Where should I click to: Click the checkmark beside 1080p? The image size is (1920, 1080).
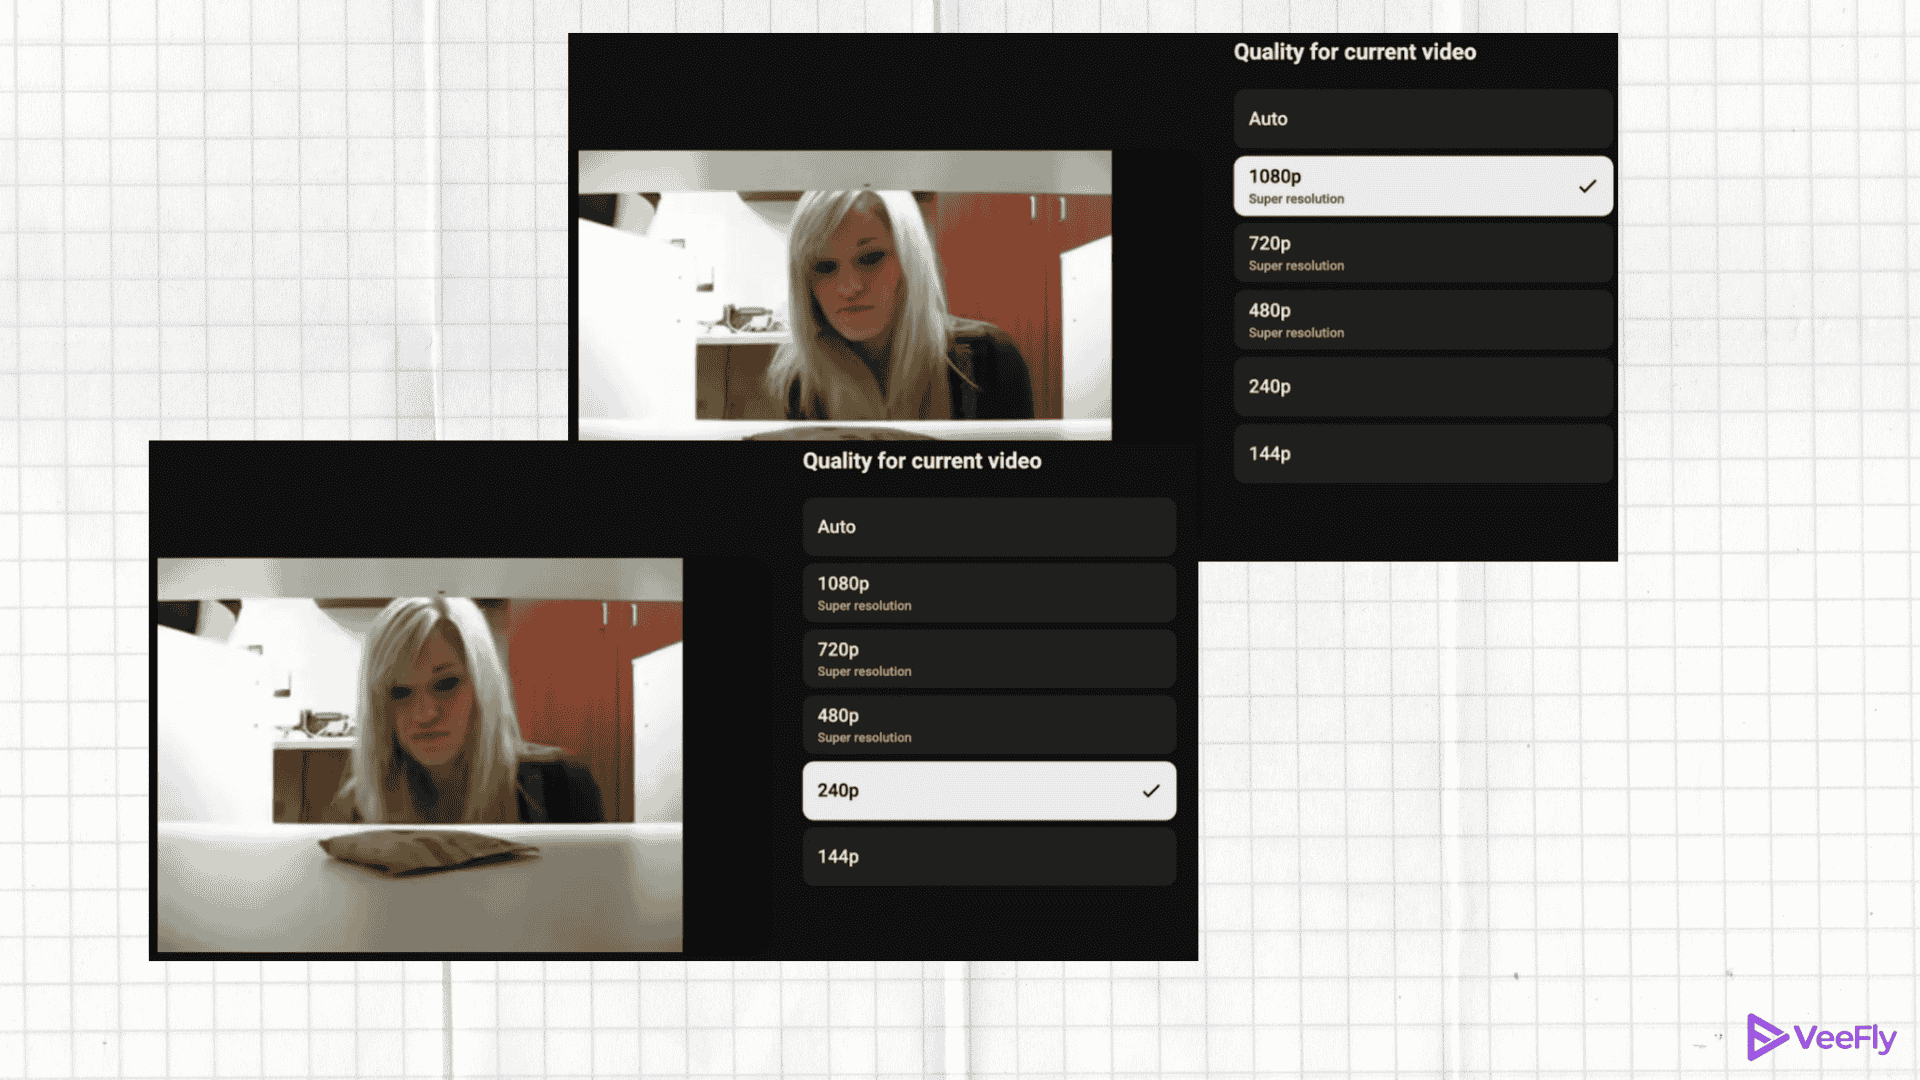(1586, 185)
